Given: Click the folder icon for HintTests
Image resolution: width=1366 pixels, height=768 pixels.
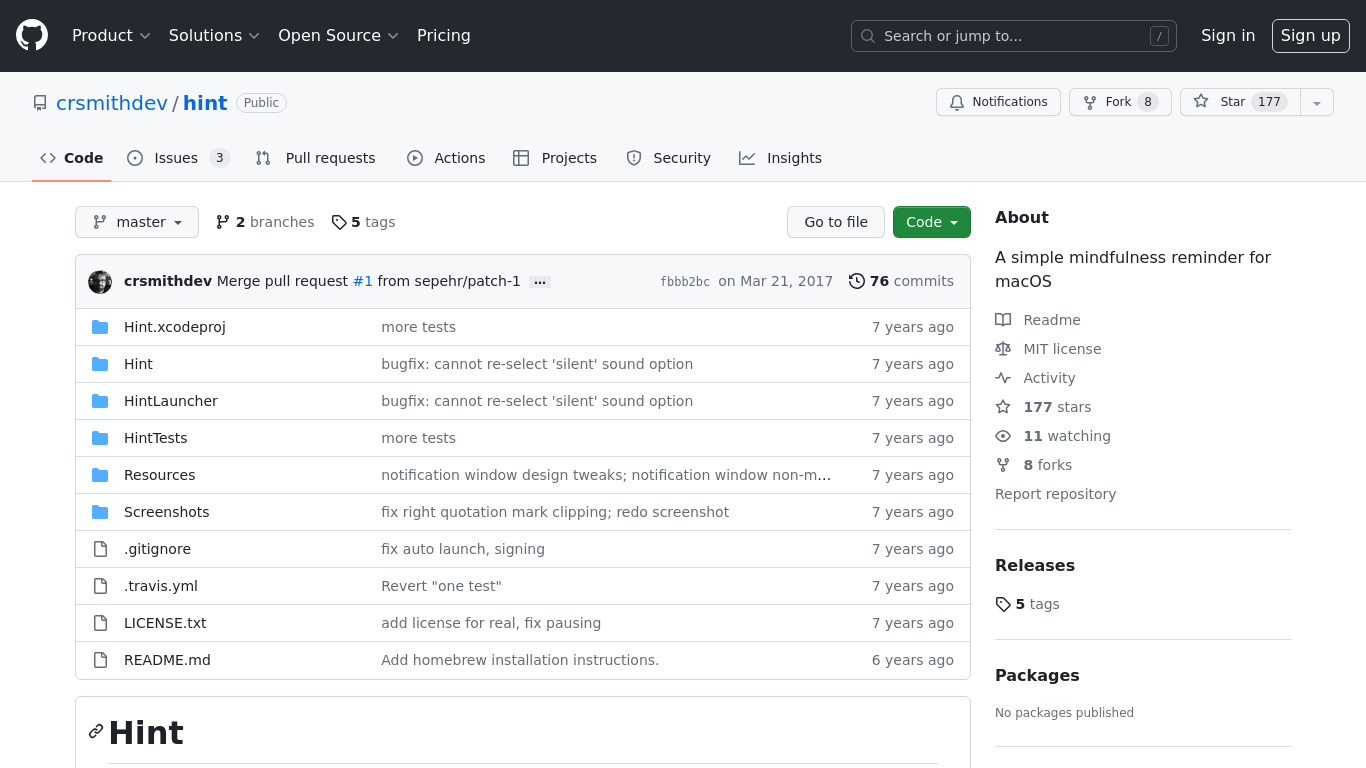Looking at the screenshot, I should [x=100, y=438].
